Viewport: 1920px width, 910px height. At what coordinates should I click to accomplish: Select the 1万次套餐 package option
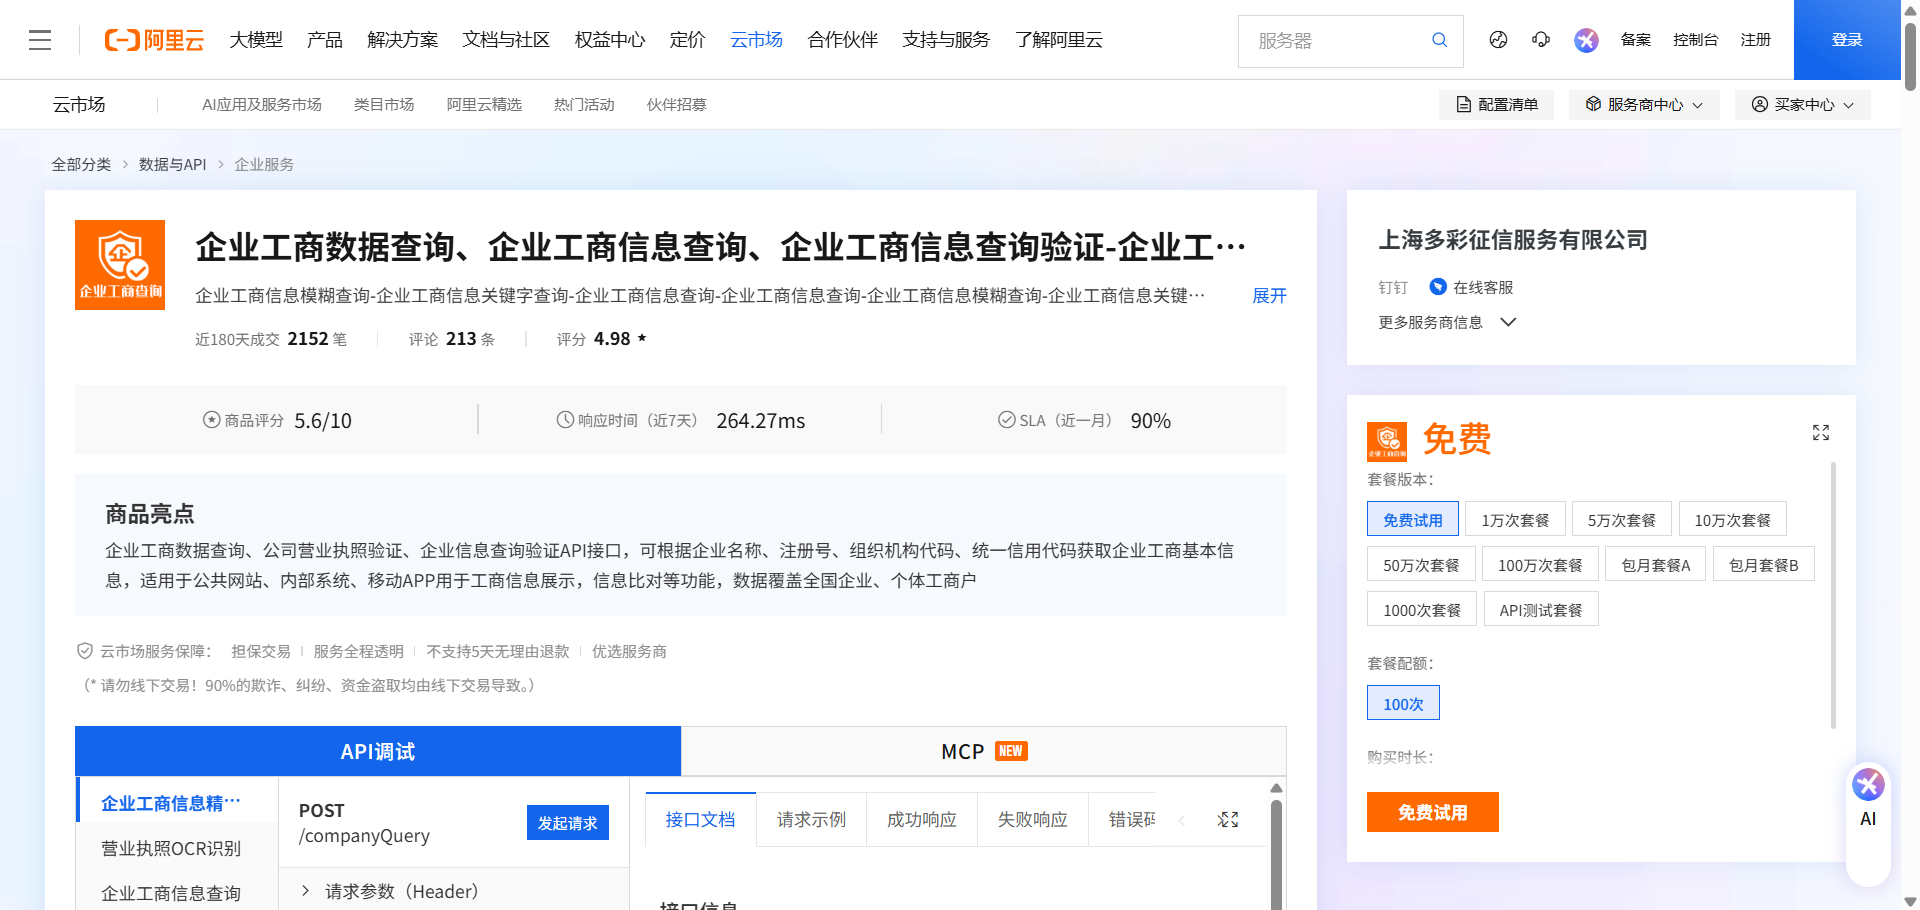tap(1514, 520)
